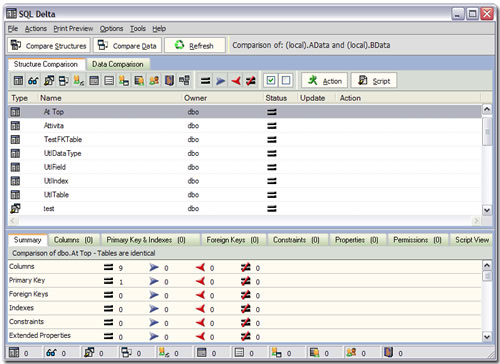Image resolution: width=500 pixels, height=364 pixels.
Task: Switch to the Script View tab
Action: coord(472,240)
